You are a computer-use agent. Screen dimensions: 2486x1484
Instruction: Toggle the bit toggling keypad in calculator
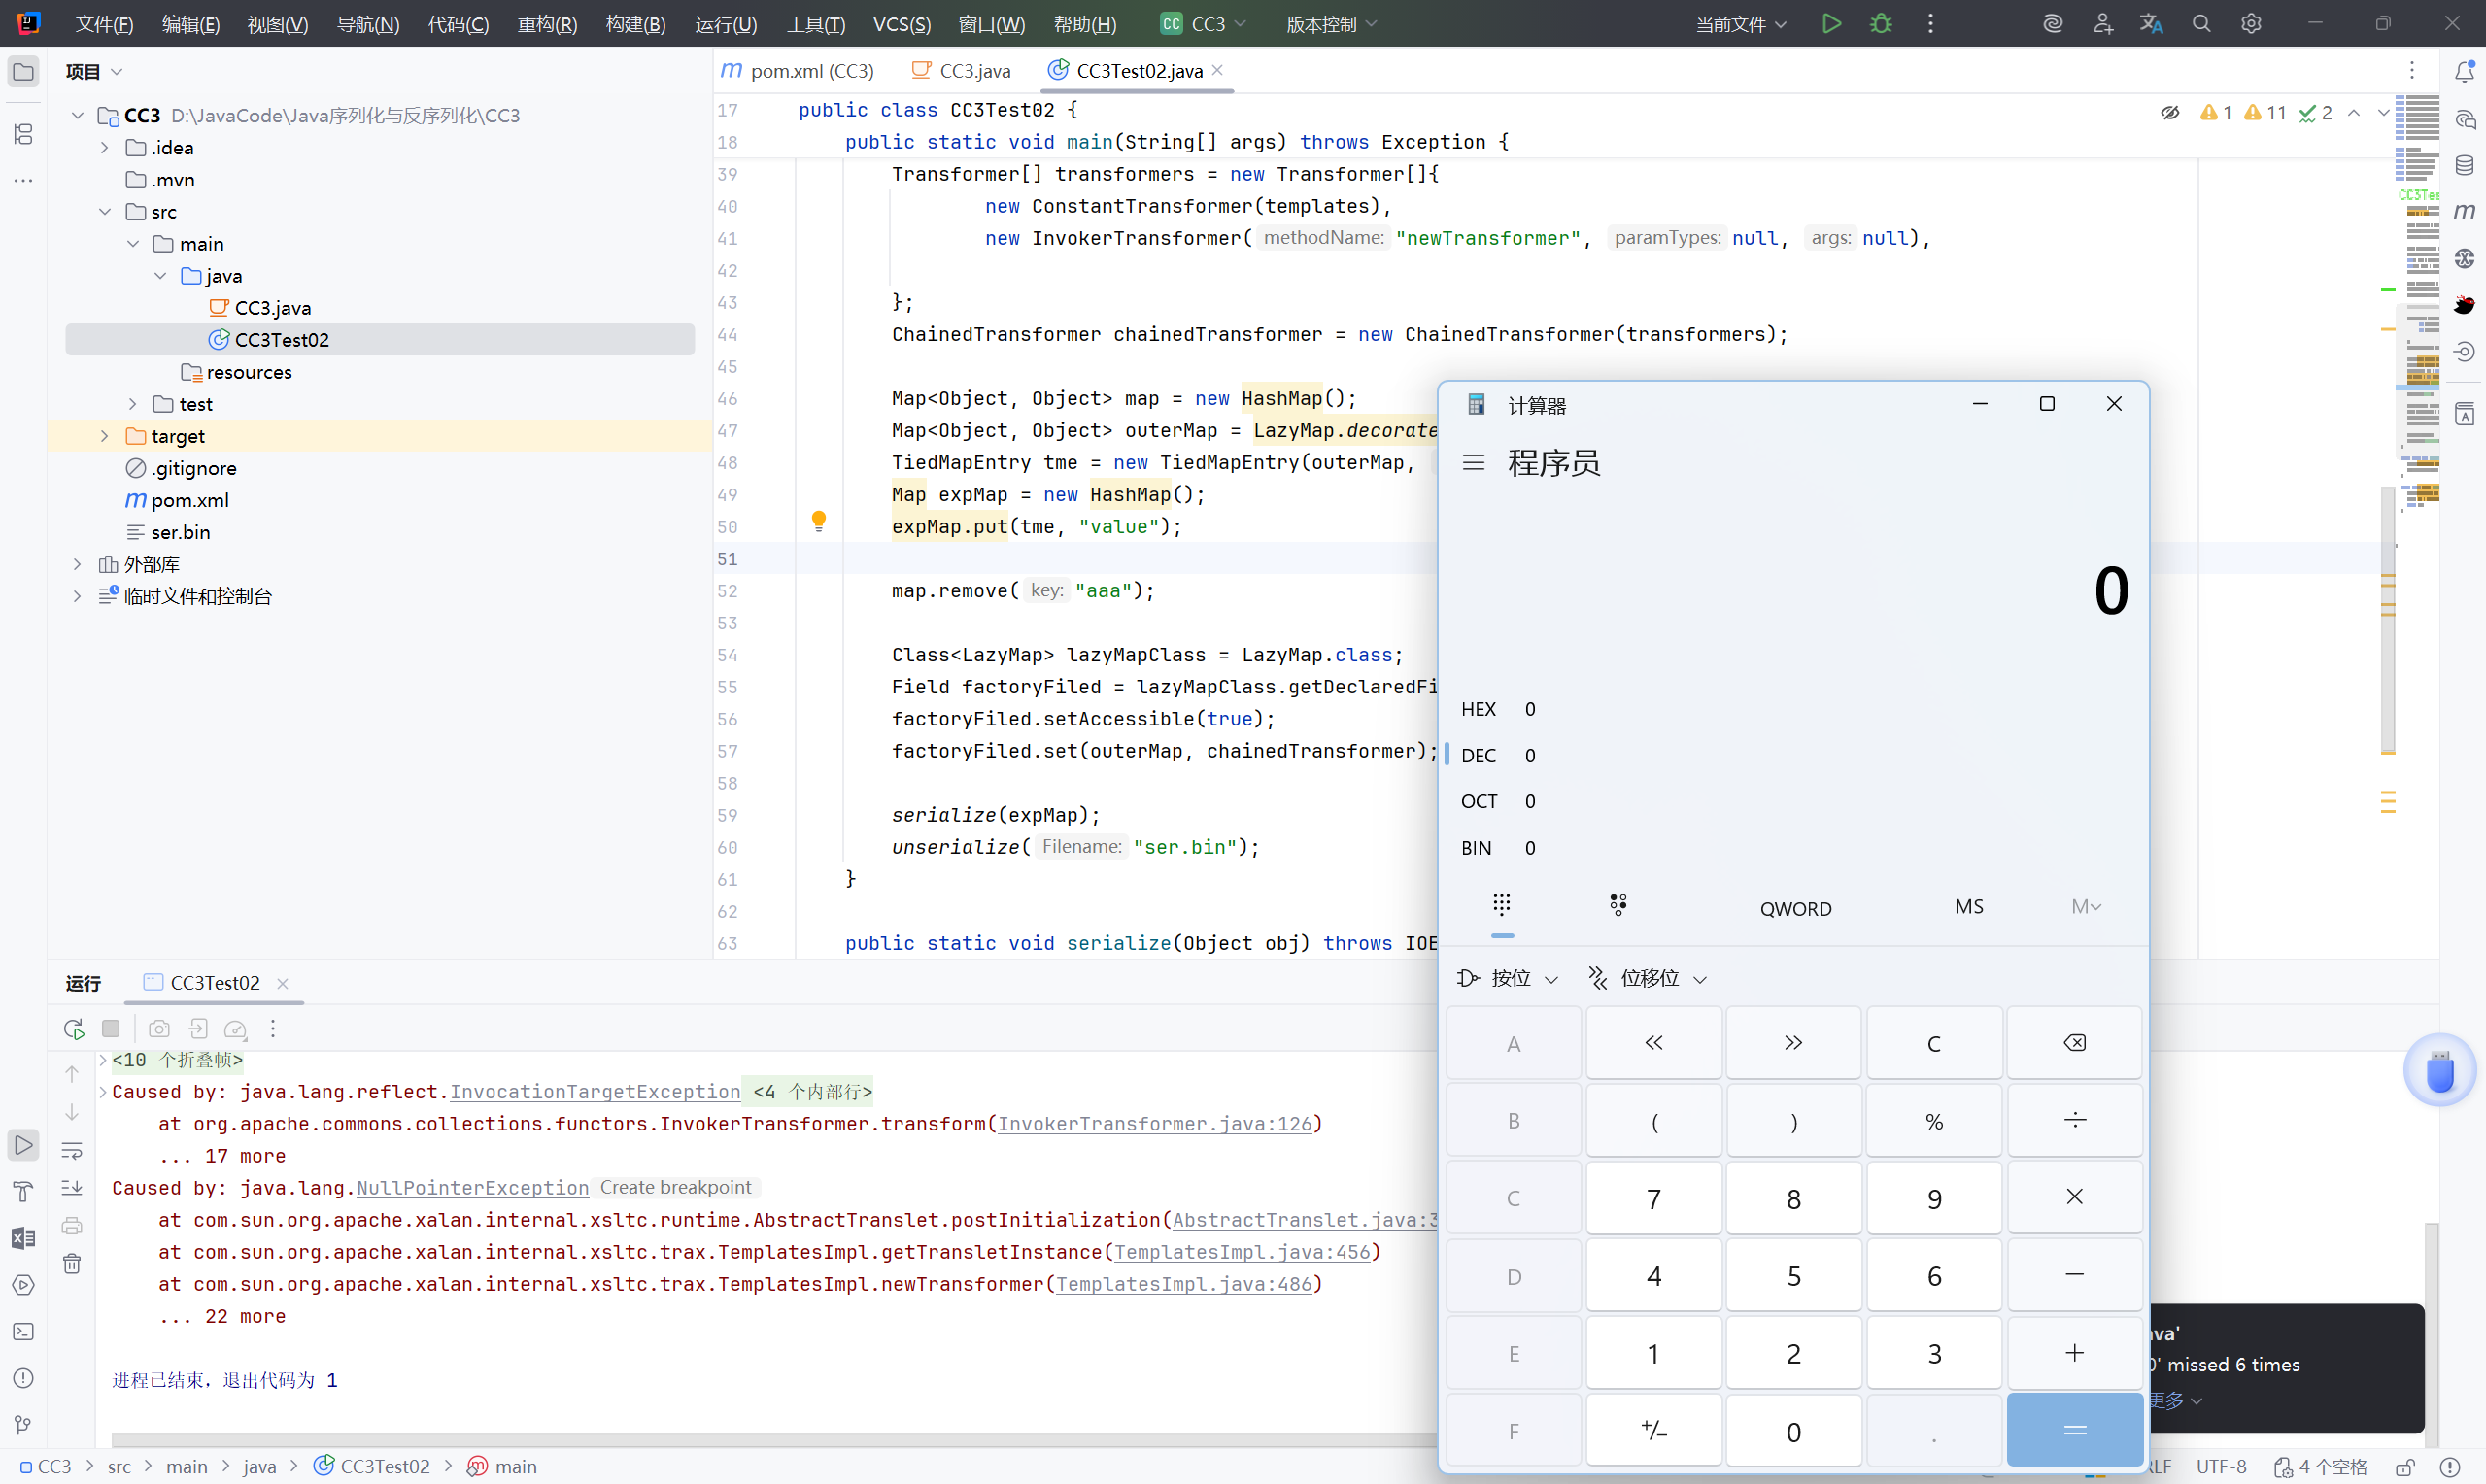[1618, 905]
